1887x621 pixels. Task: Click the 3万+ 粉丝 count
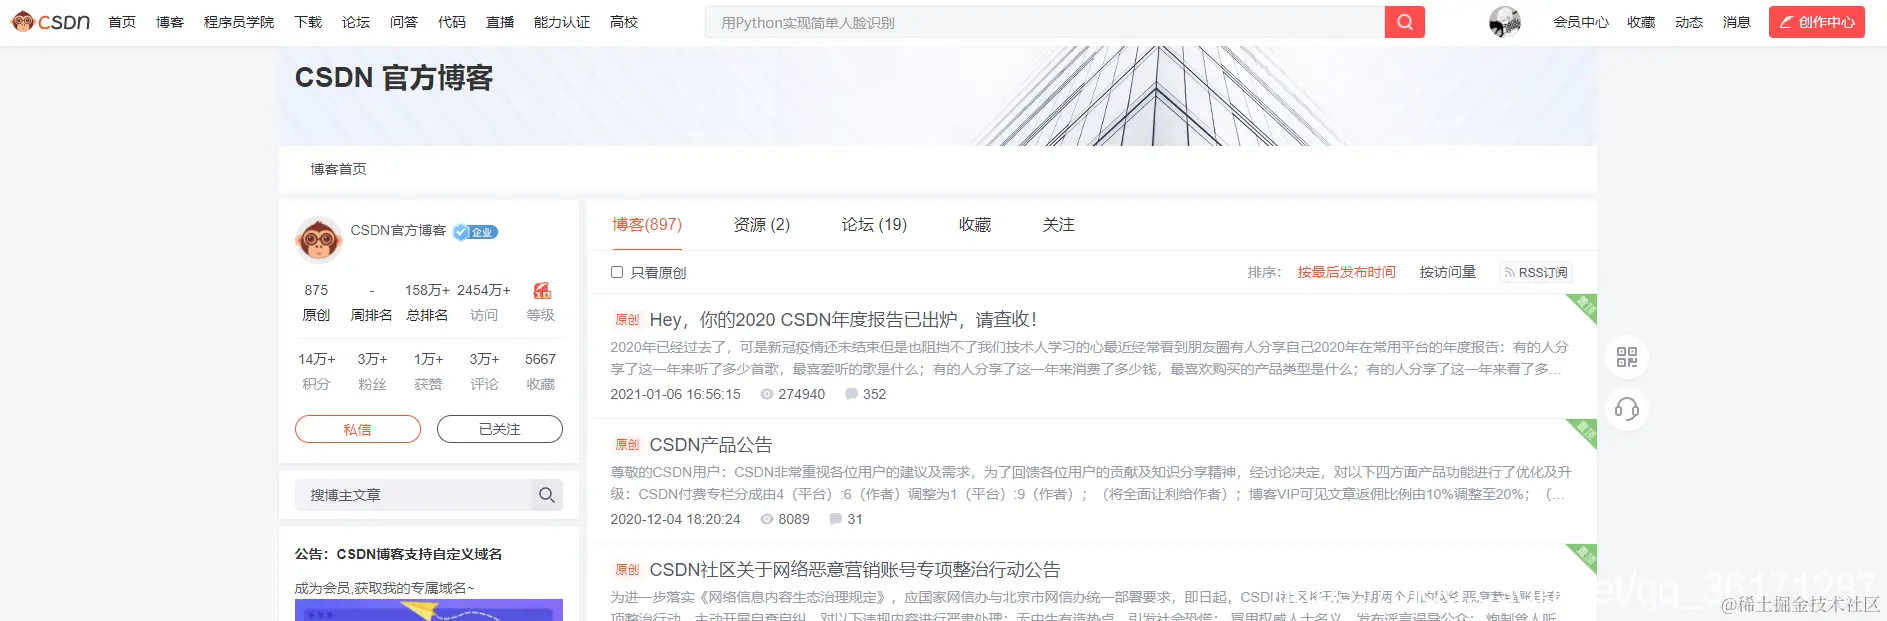coord(372,359)
